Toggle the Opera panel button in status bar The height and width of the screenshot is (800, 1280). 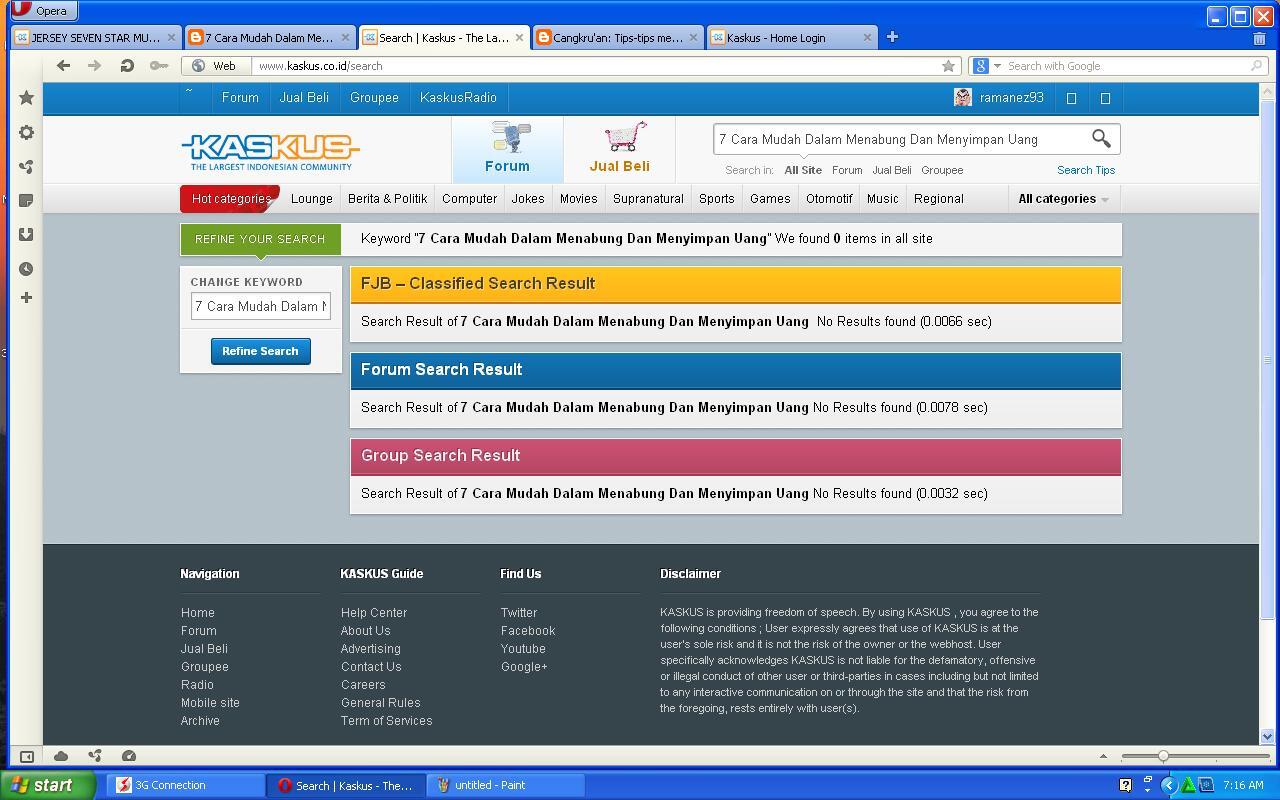coord(27,756)
